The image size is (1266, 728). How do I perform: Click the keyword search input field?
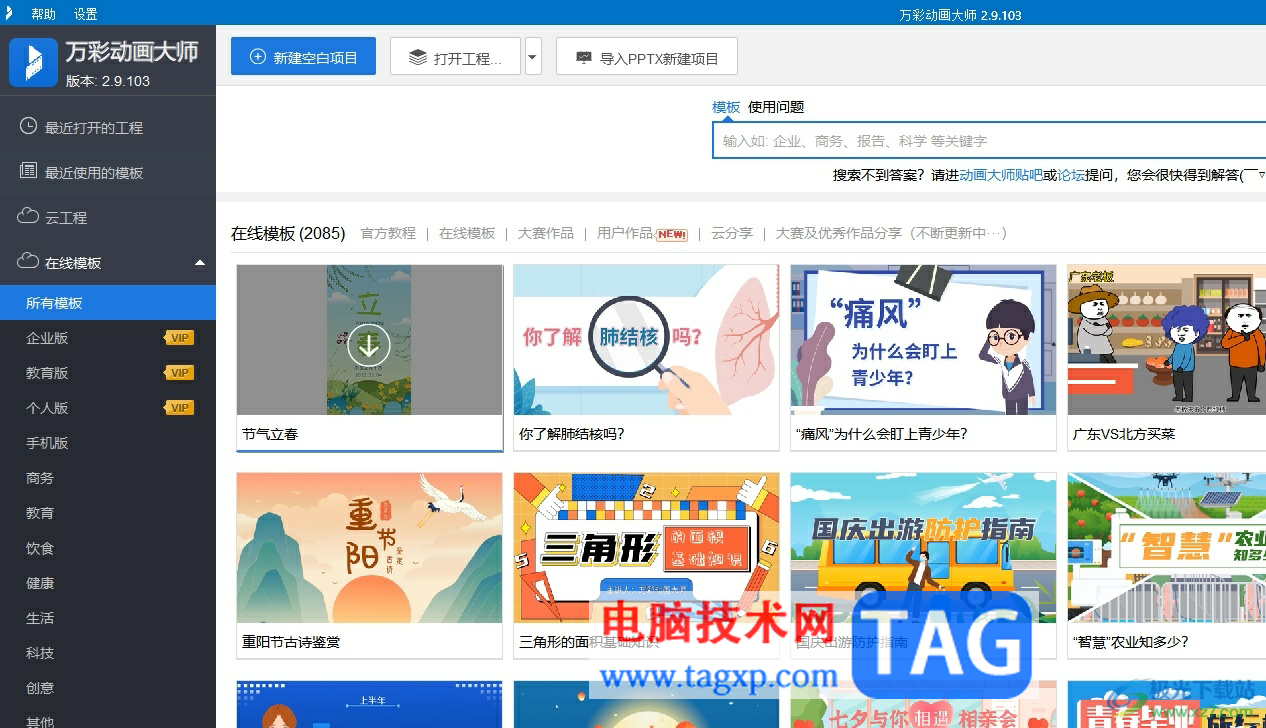tap(989, 141)
